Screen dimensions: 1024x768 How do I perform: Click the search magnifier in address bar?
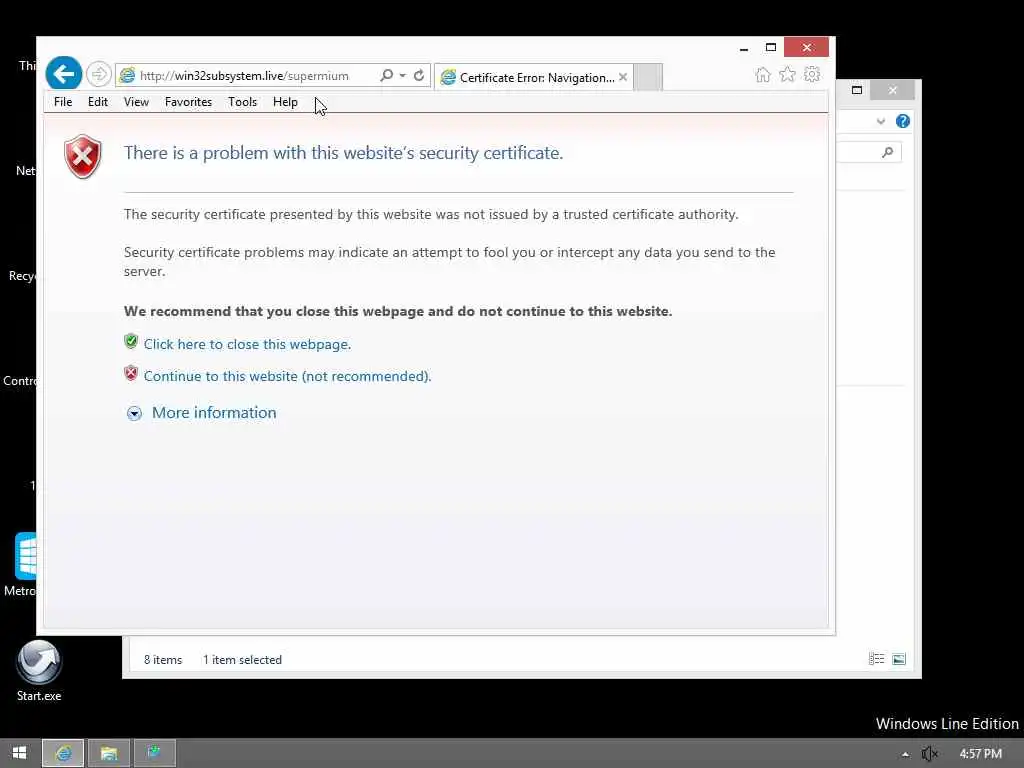pos(386,76)
